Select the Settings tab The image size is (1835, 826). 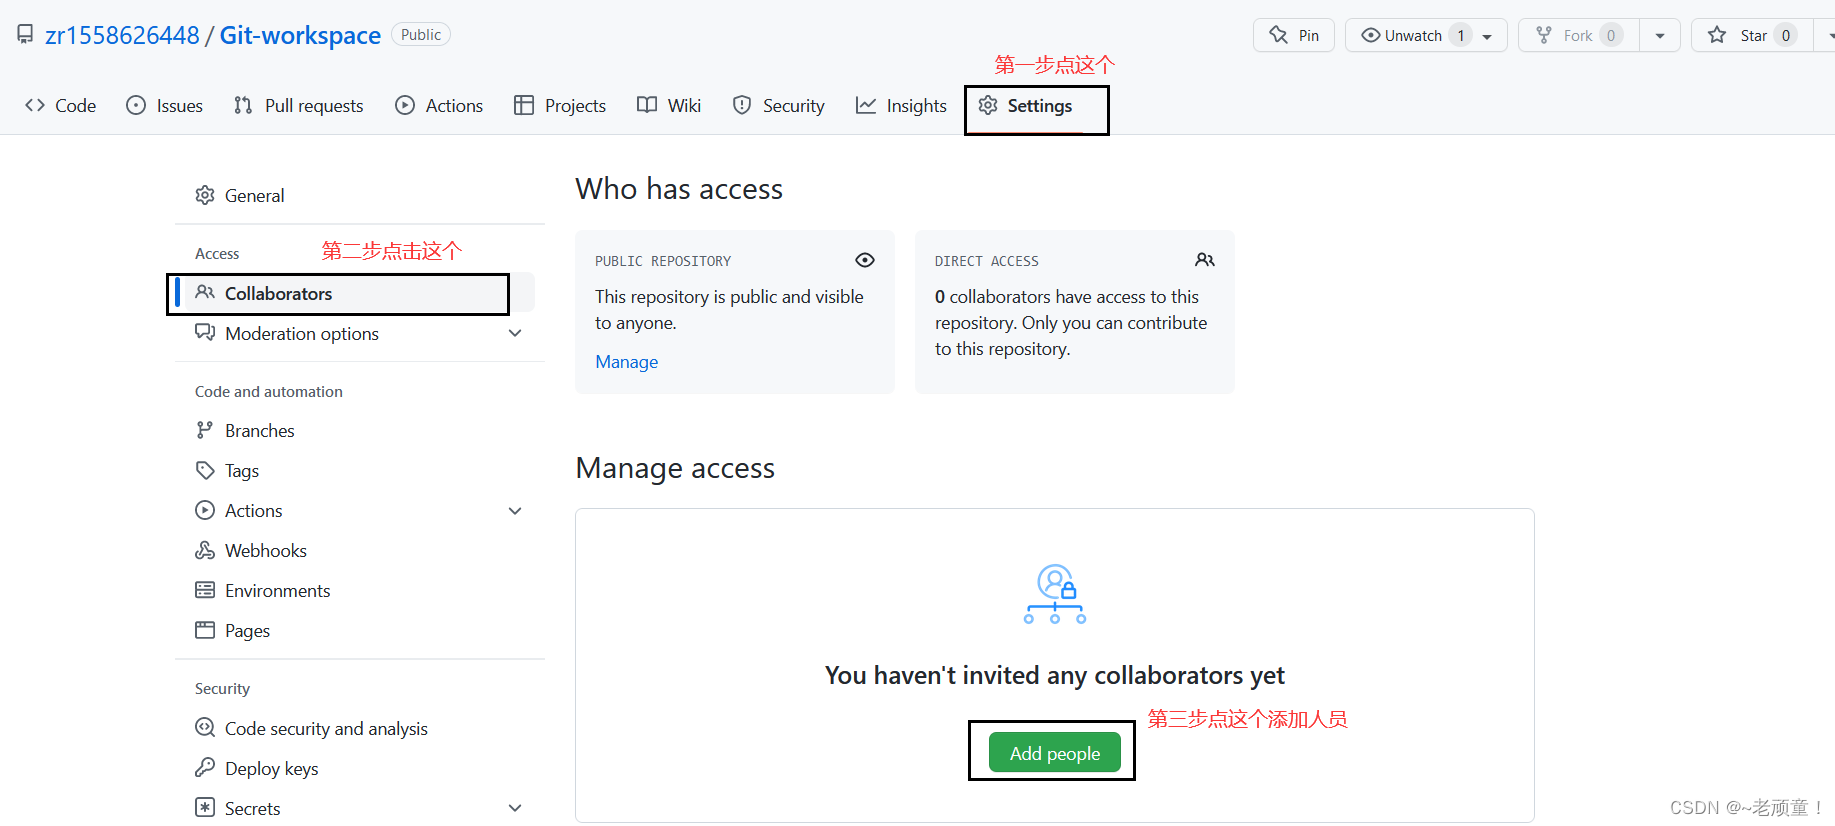point(1025,105)
